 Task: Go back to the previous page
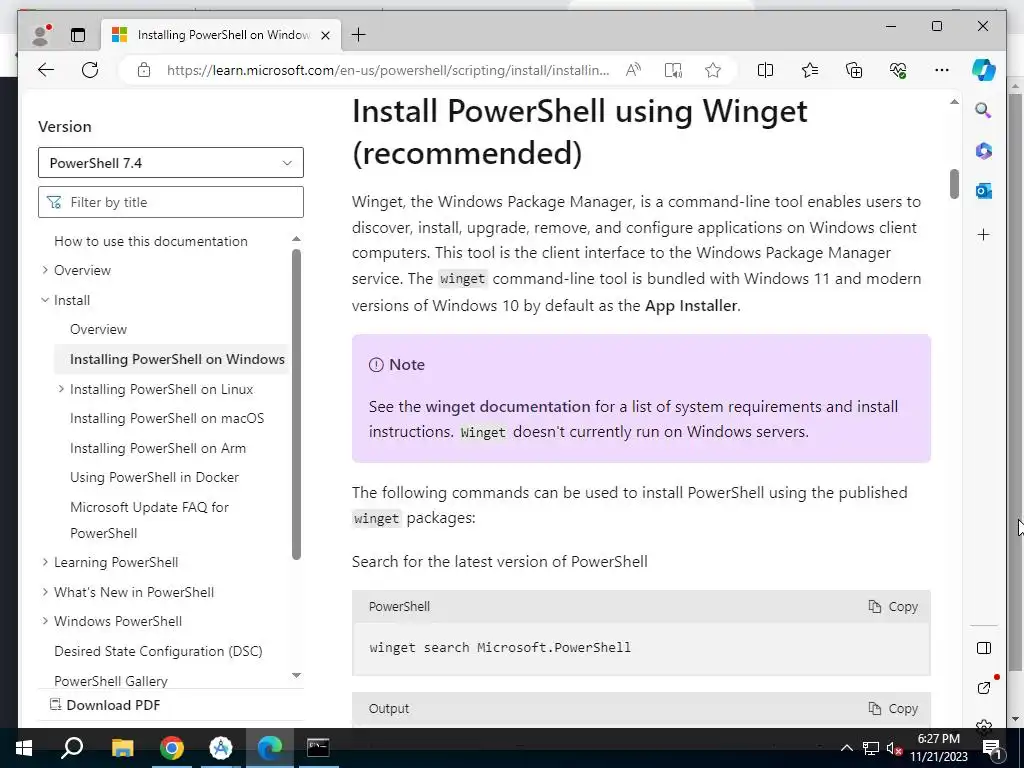tap(46, 70)
